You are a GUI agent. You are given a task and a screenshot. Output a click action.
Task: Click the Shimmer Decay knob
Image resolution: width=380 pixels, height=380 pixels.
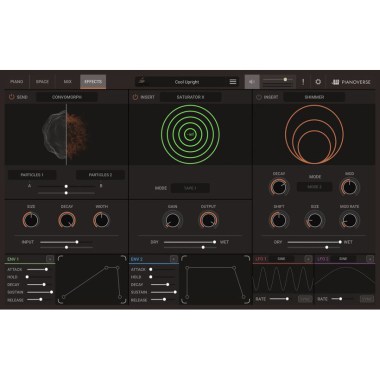[279, 187]
